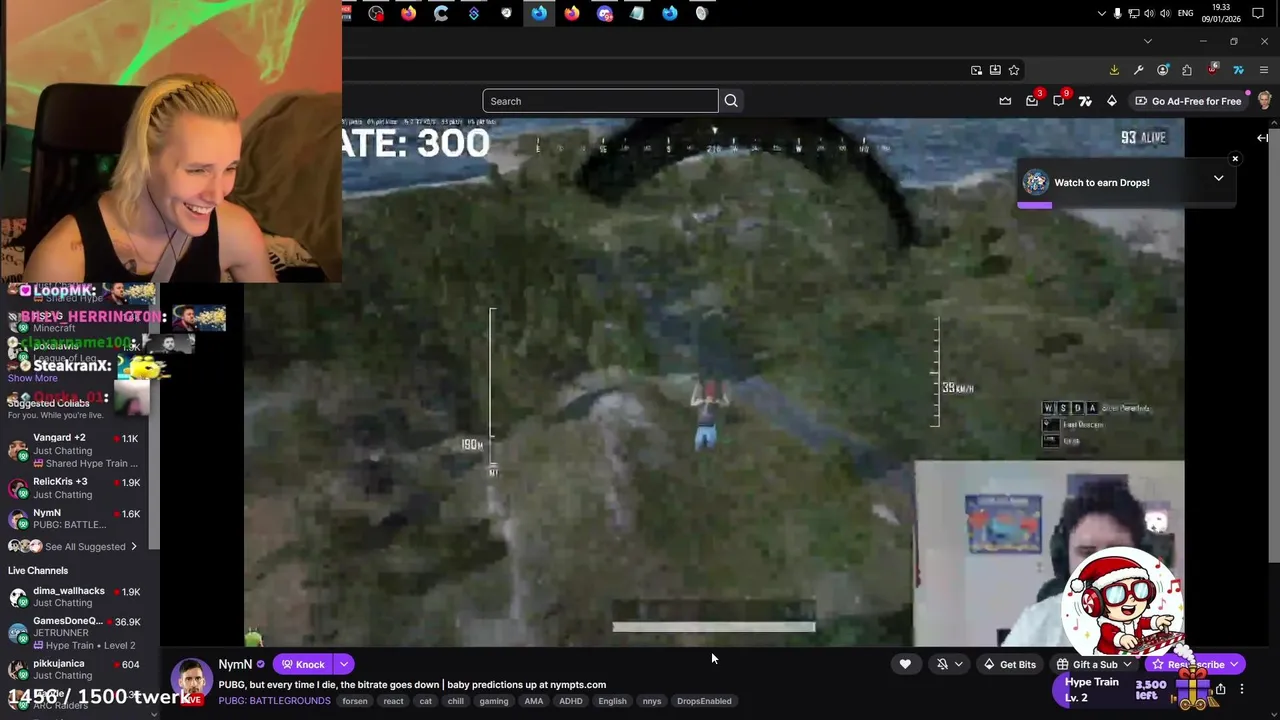
Task: Expand Watch to earn Drops panel
Action: 1218,178
